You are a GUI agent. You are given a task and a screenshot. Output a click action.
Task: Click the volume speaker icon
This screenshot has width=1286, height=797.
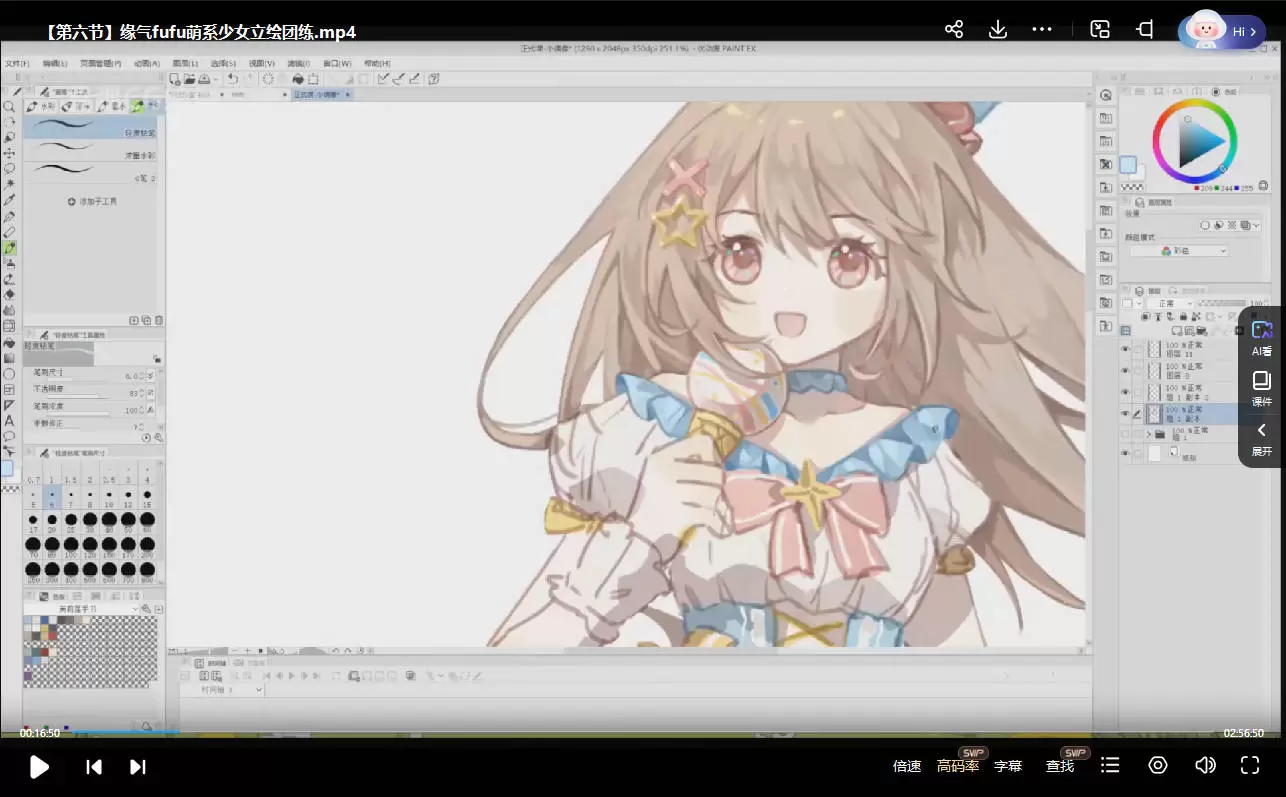(1205, 765)
